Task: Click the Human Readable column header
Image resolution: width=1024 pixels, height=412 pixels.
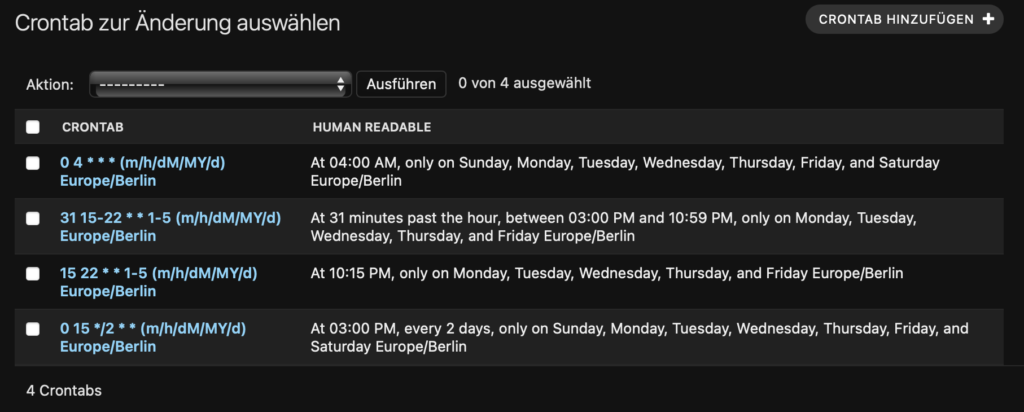Action: tap(371, 128)
